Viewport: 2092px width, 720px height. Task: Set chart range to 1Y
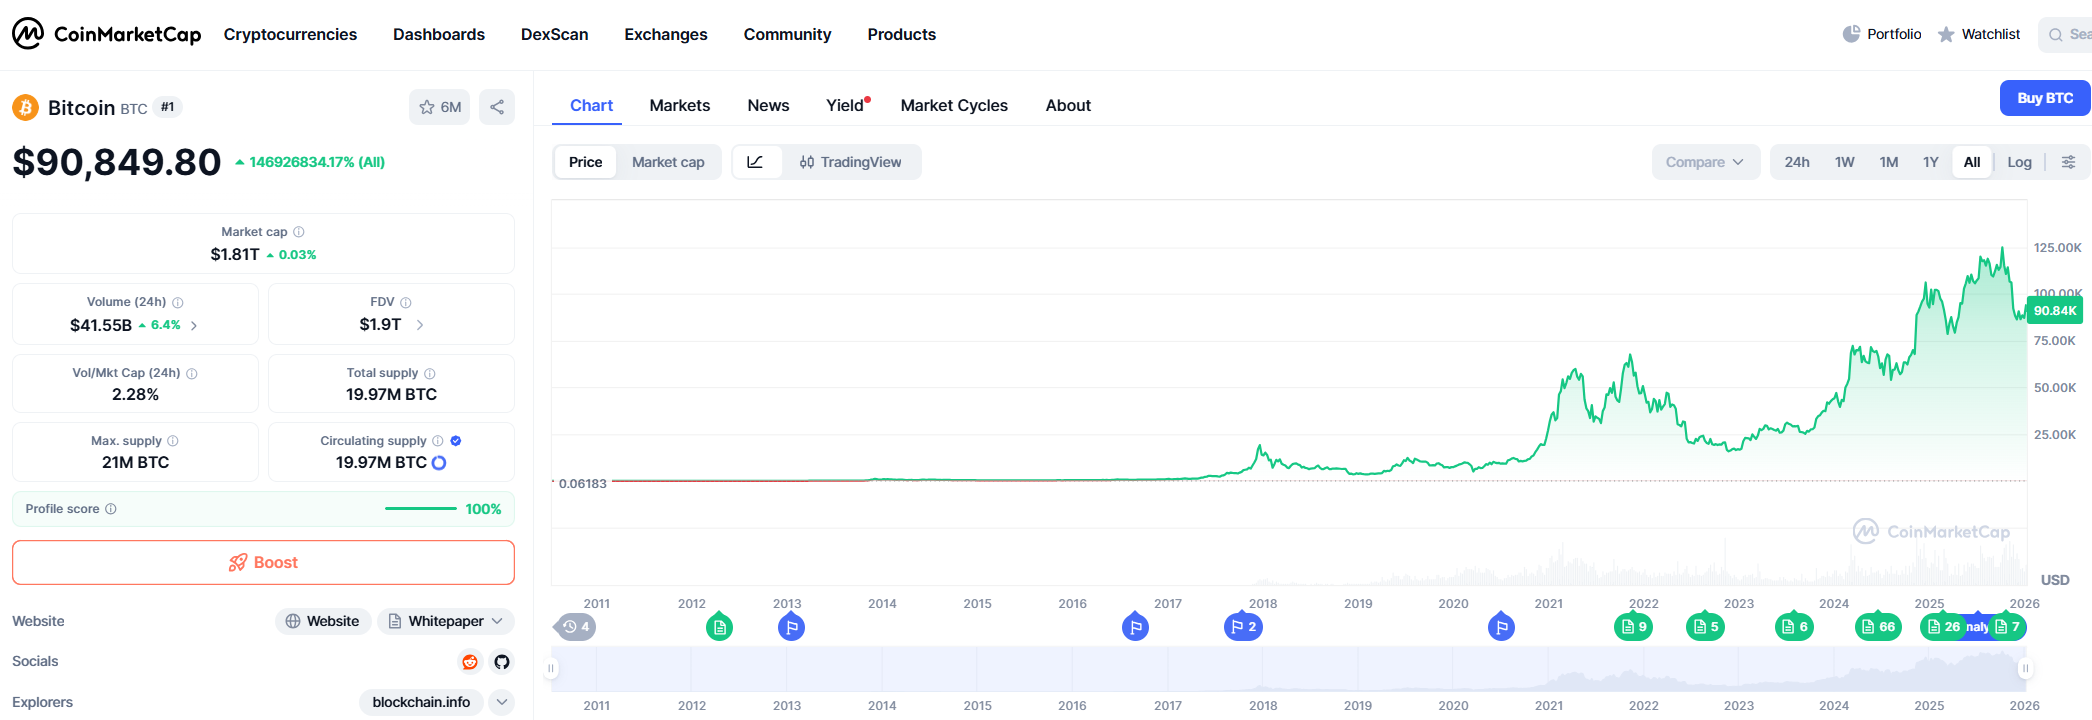(x=1931, y=162)
